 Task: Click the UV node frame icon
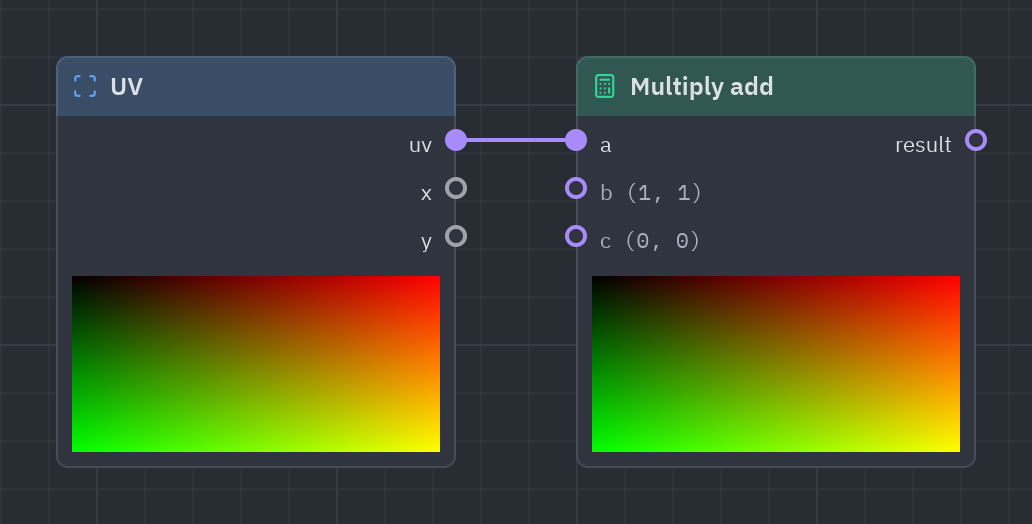(x=85, y=86)
